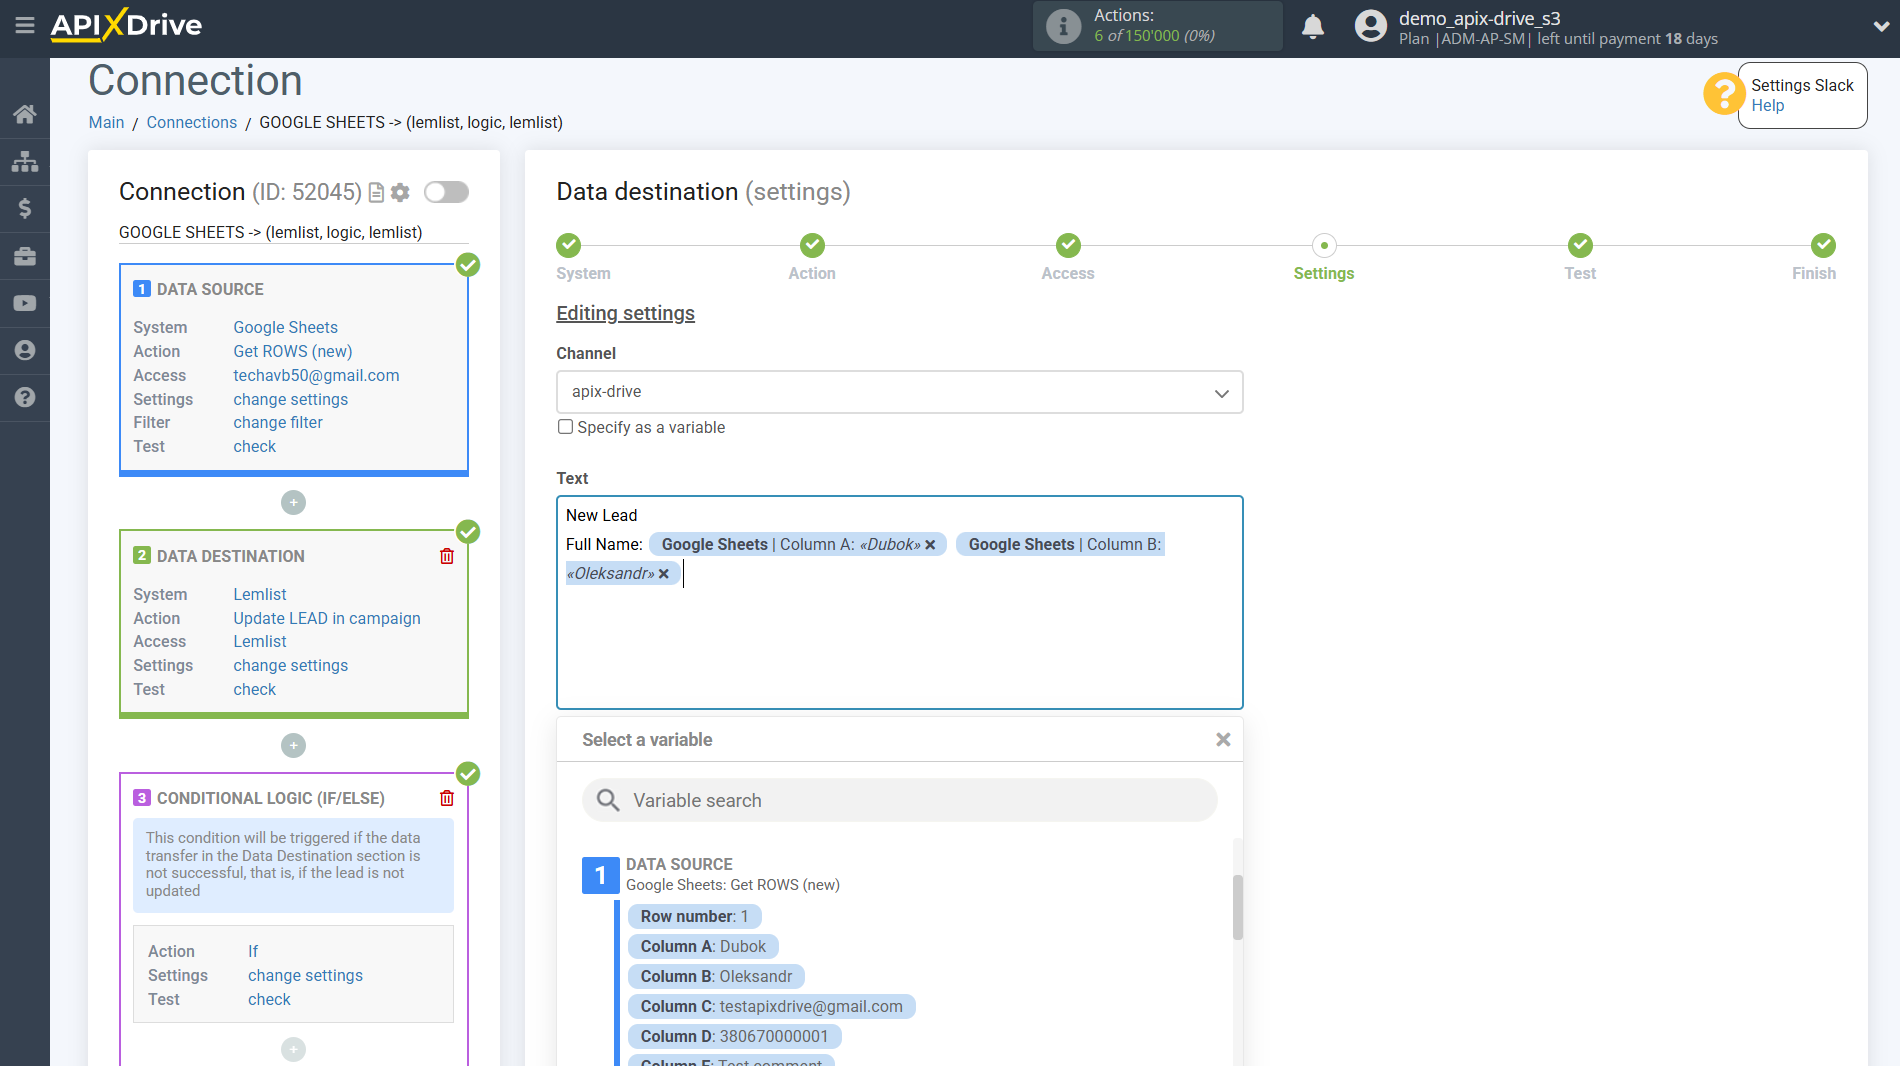Screen dimensions: 1900x1066
Task: Open video tutorials icon in sidebar
Action: pos(25,303)
